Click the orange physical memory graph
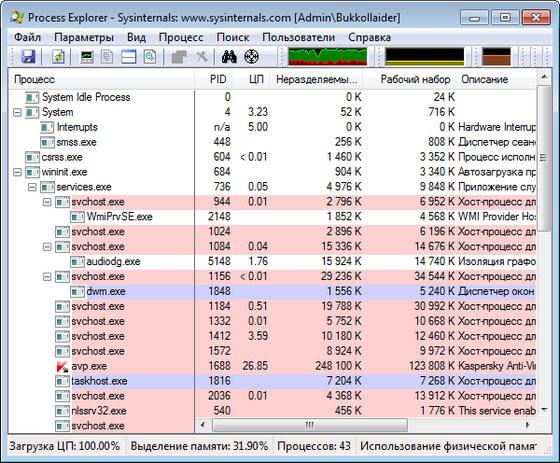 point(496,57)
